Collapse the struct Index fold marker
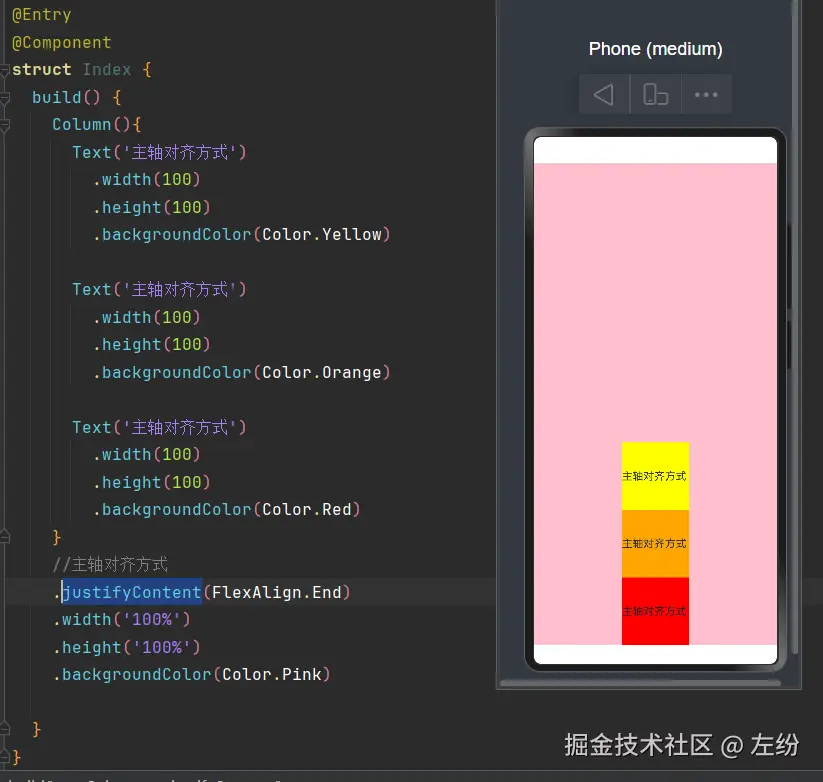This screenshot has width=823, height=782. click(5, 70)
